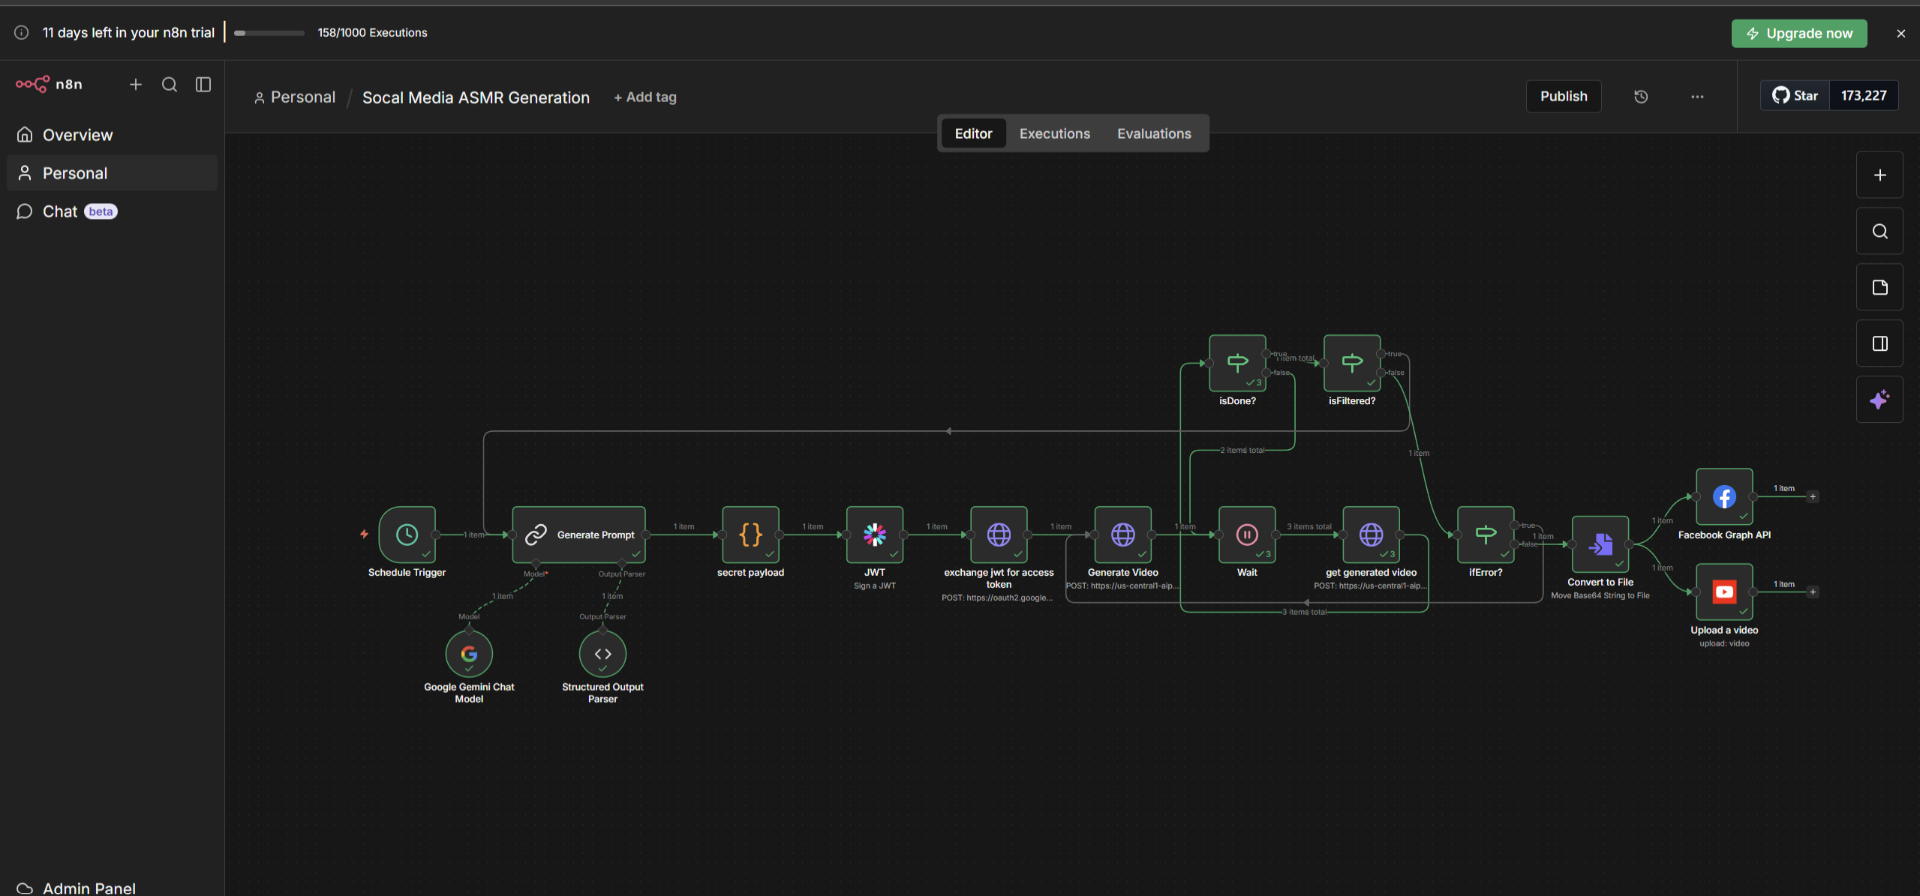Select the Facebook Graph API node
1920x896 pixels.
[1724, 497]
